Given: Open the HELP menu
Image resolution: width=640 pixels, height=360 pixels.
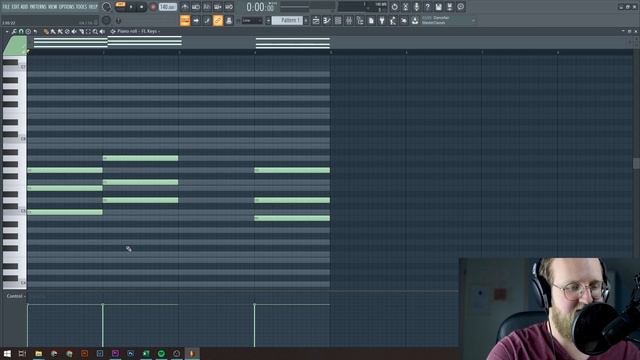Looking at the screenshot, I should click(93, 7).
